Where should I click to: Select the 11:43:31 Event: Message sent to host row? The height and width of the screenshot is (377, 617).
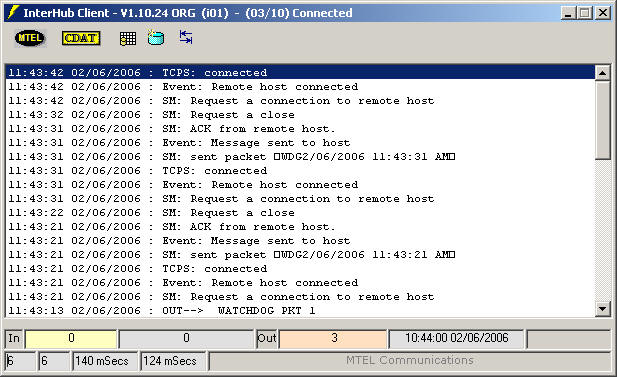coord(300,142)
